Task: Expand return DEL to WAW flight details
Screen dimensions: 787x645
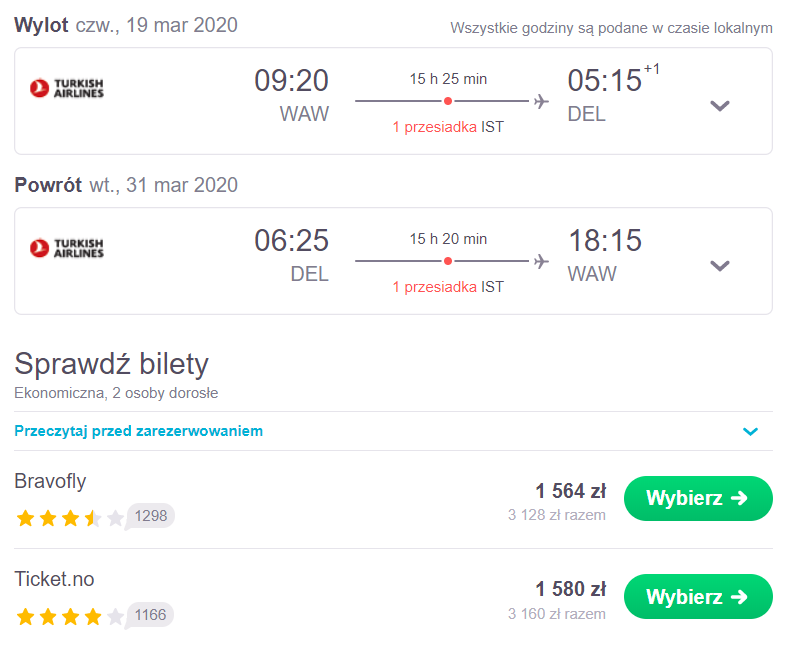Action: pyautogui.click(x=720, y=266)
